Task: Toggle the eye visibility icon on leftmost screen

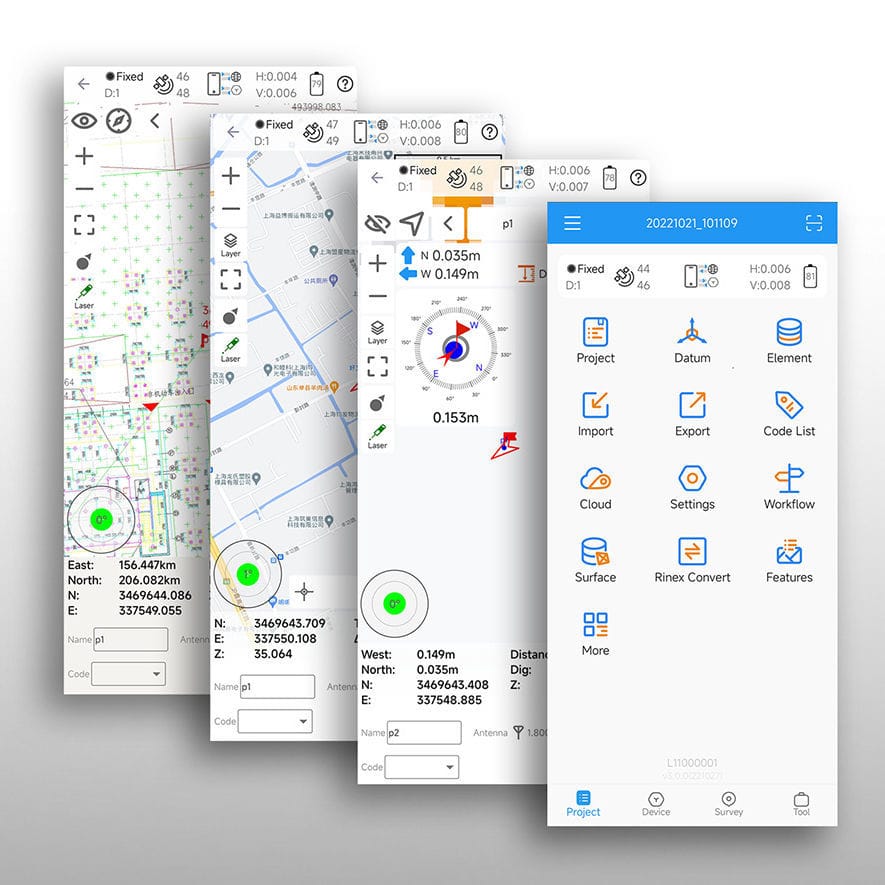Action: tap(84, 121)
